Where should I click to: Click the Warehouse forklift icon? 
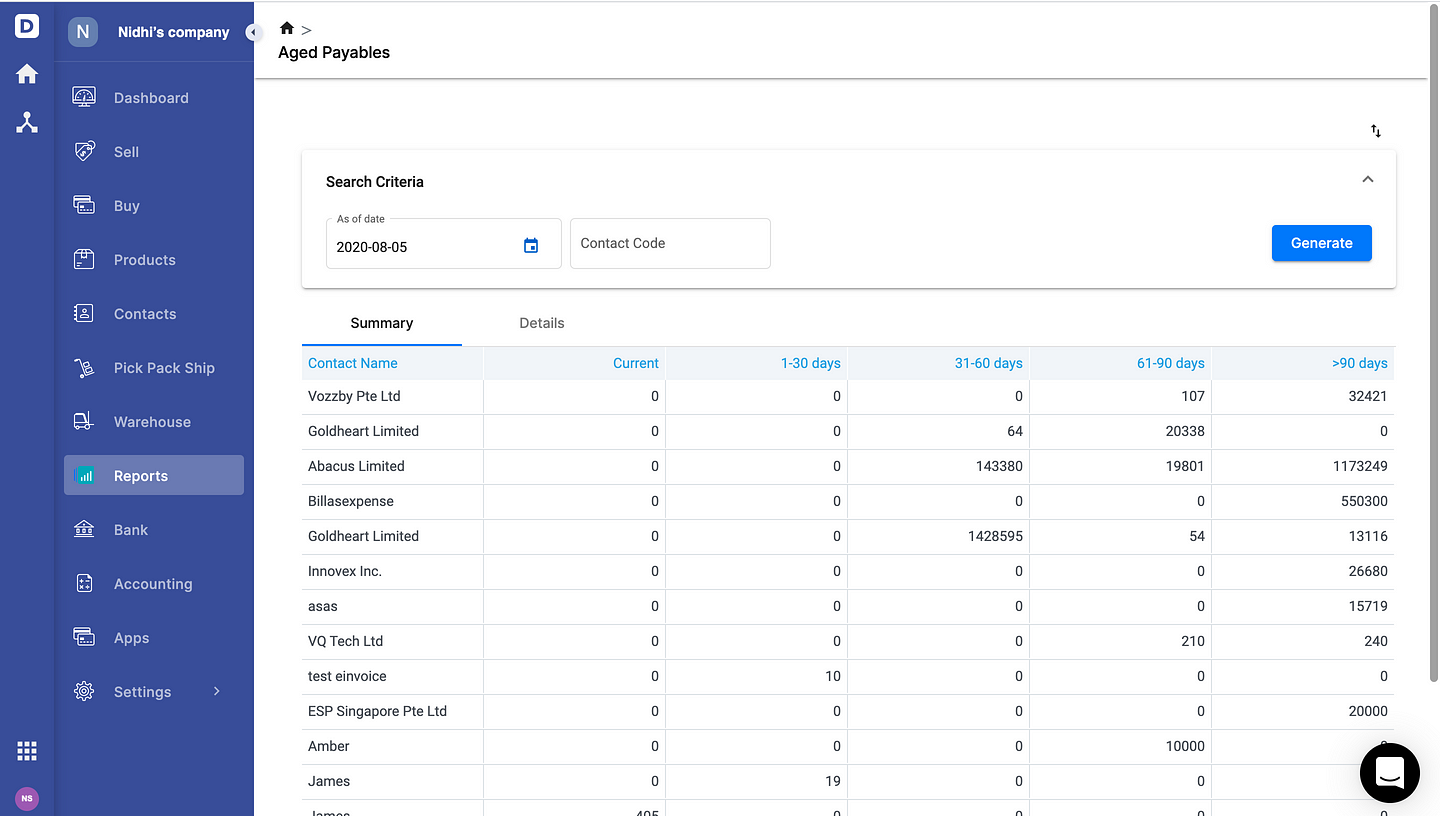pos(84,422)
